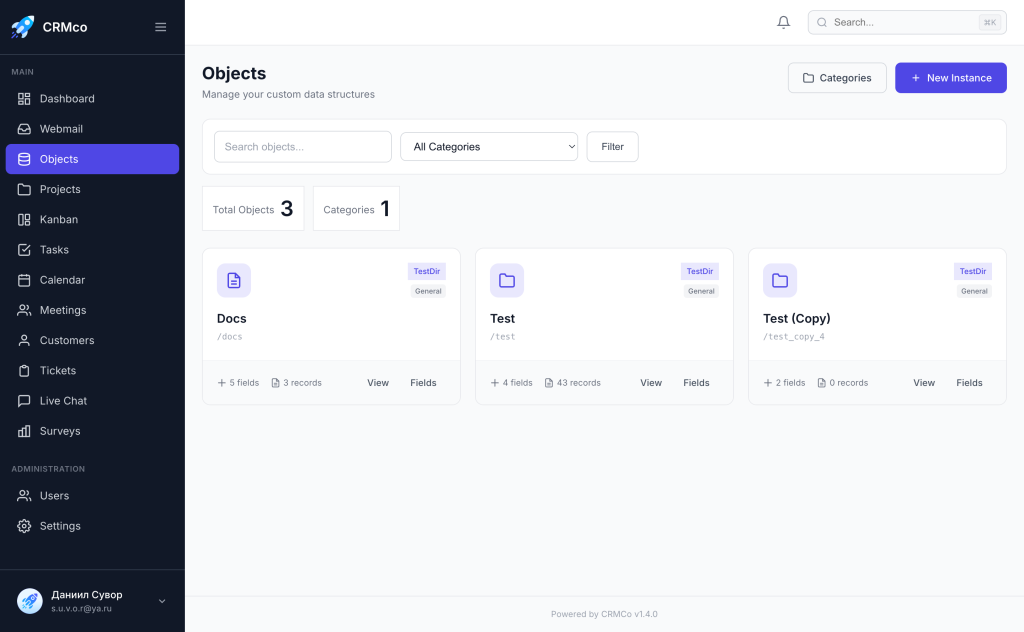The width and height of the screenshot is (1024, 632).
Task: Expand the user profile menu chevron
Action: 162,601
